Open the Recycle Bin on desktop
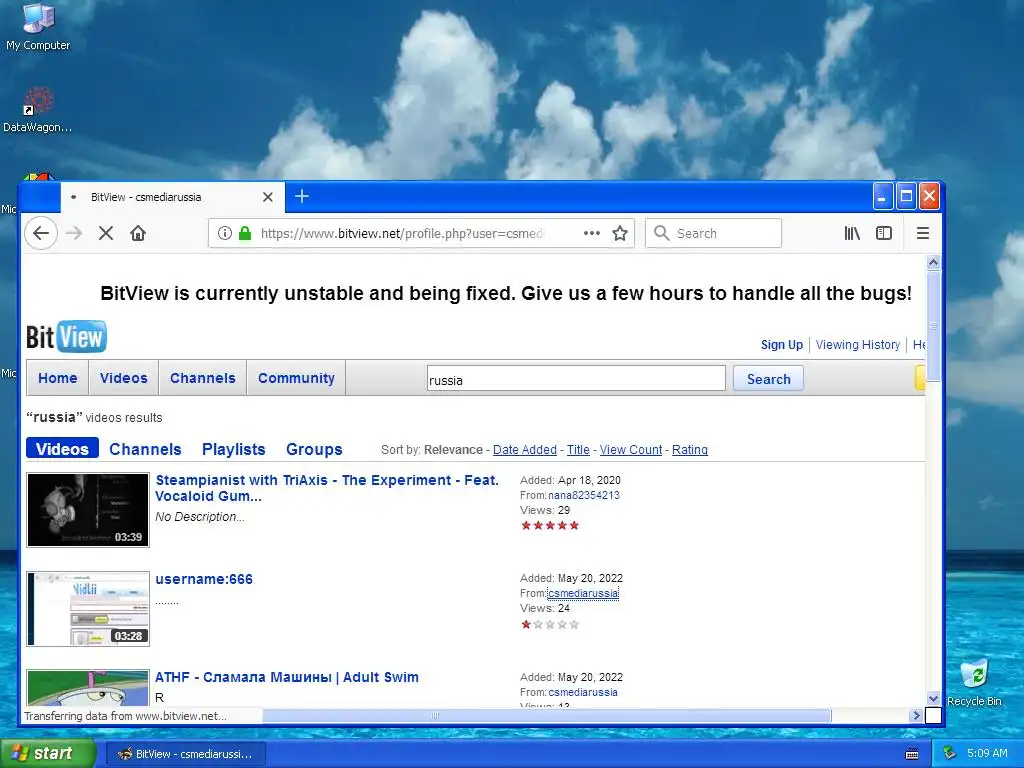 pos(974,682)
